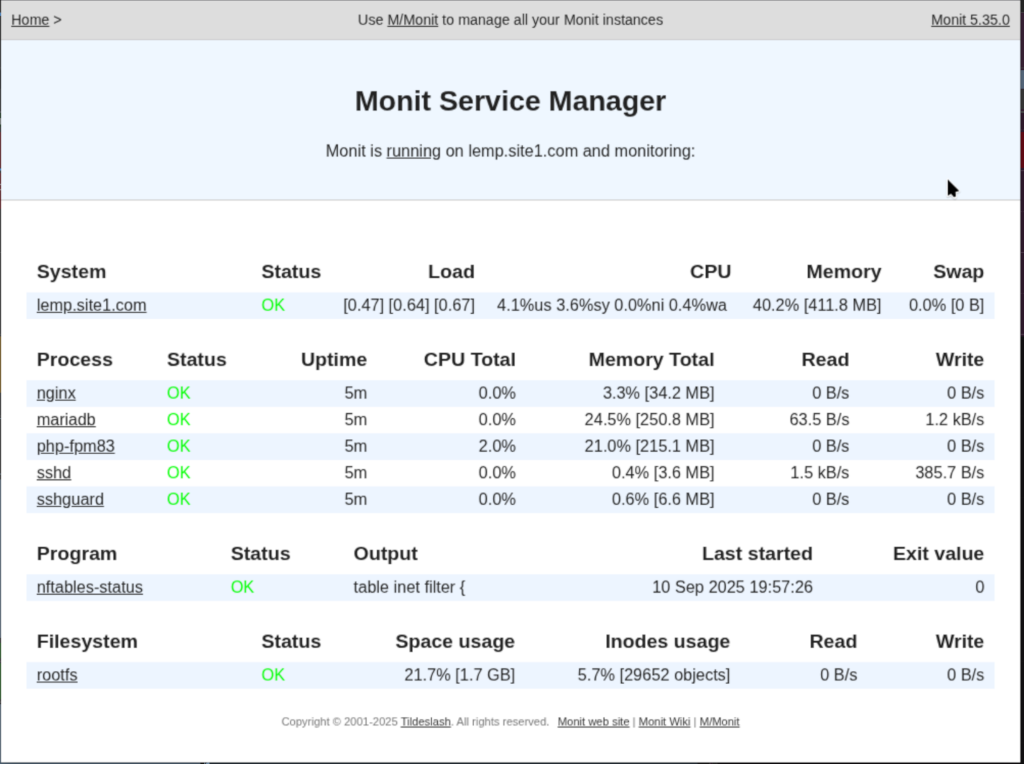This screenshot has height=764, width=1024.
Task: Open the M/Monit link in the footer
Action: (719, 722)
